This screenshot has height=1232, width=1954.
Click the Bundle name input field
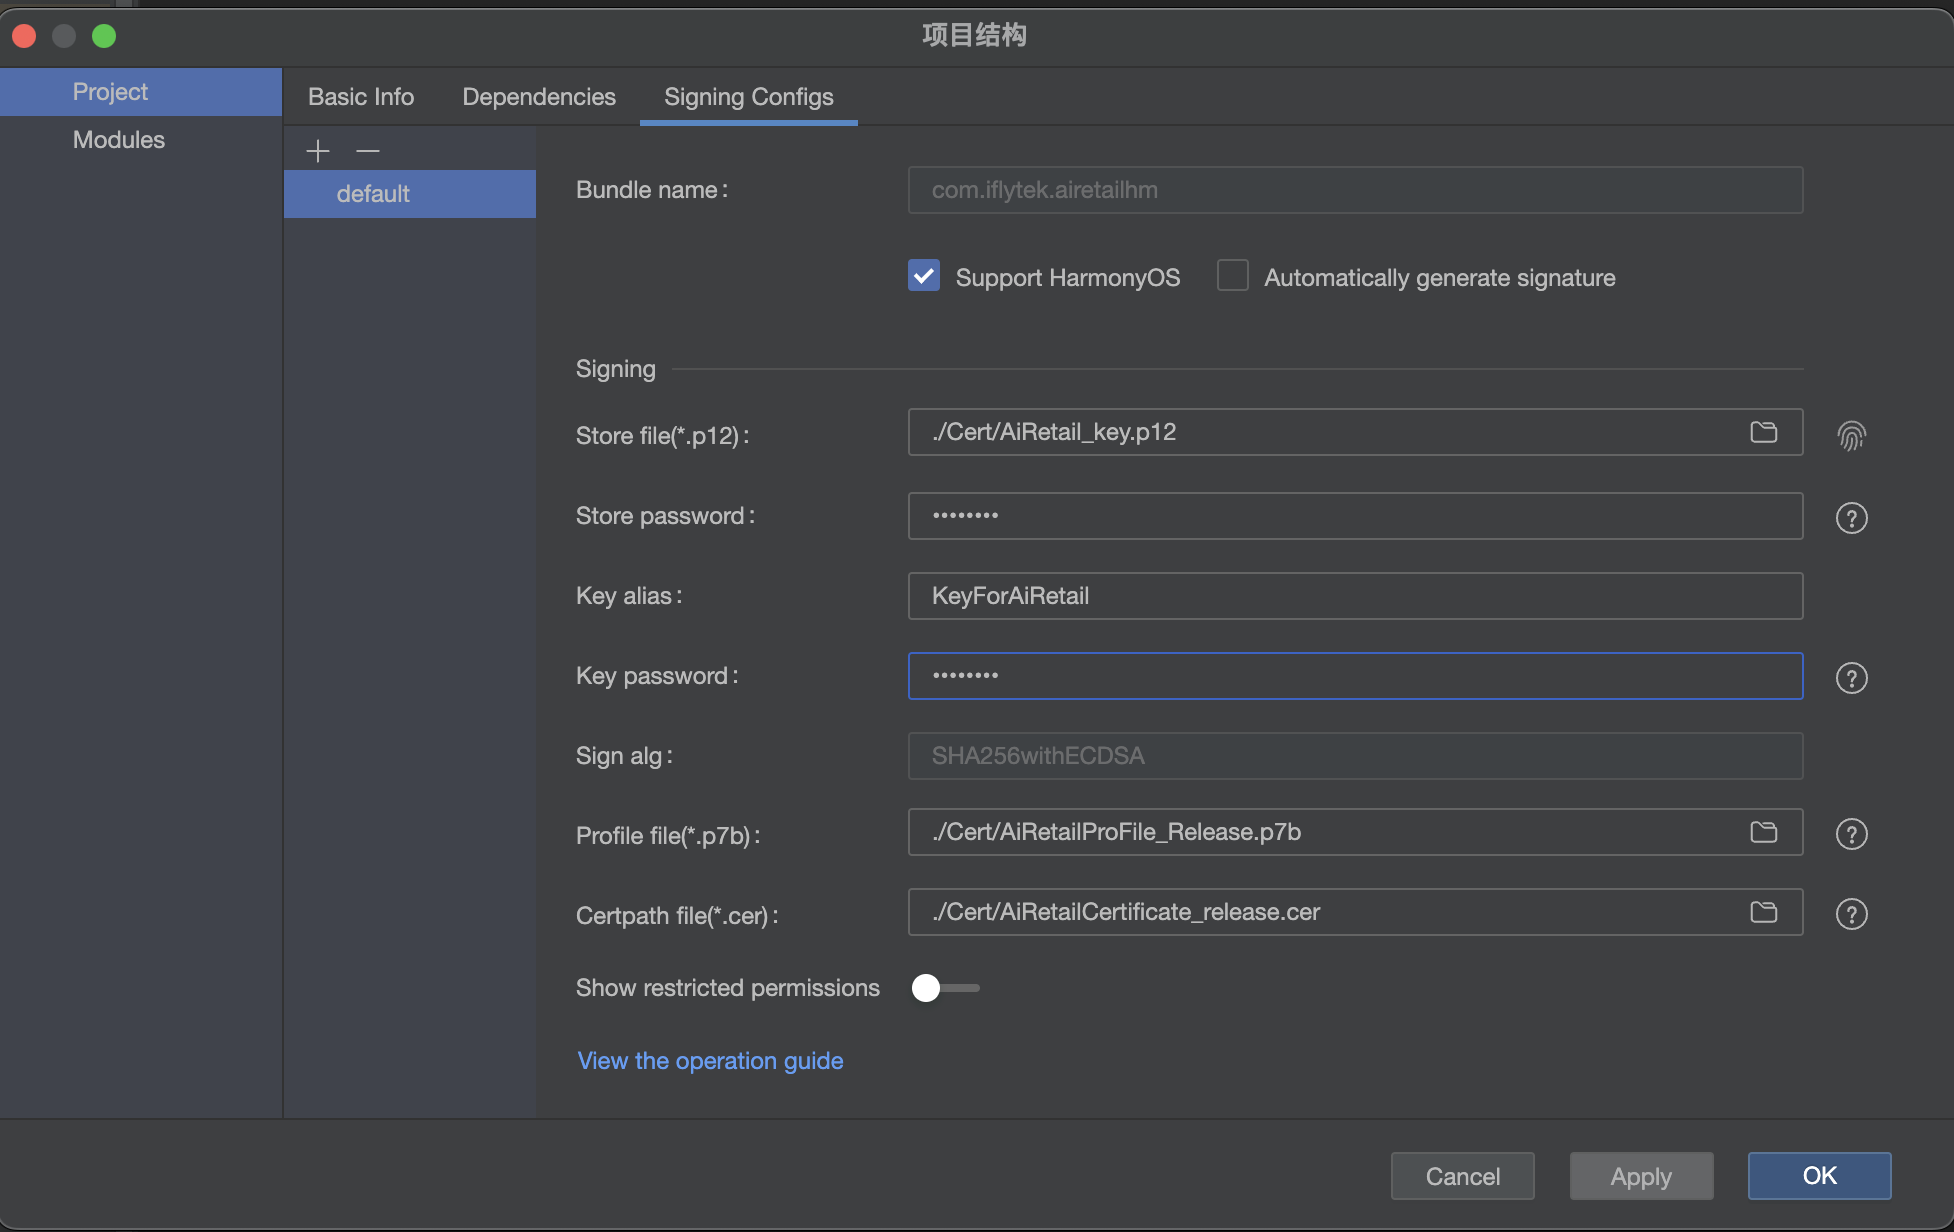(x=1356, y=190)
